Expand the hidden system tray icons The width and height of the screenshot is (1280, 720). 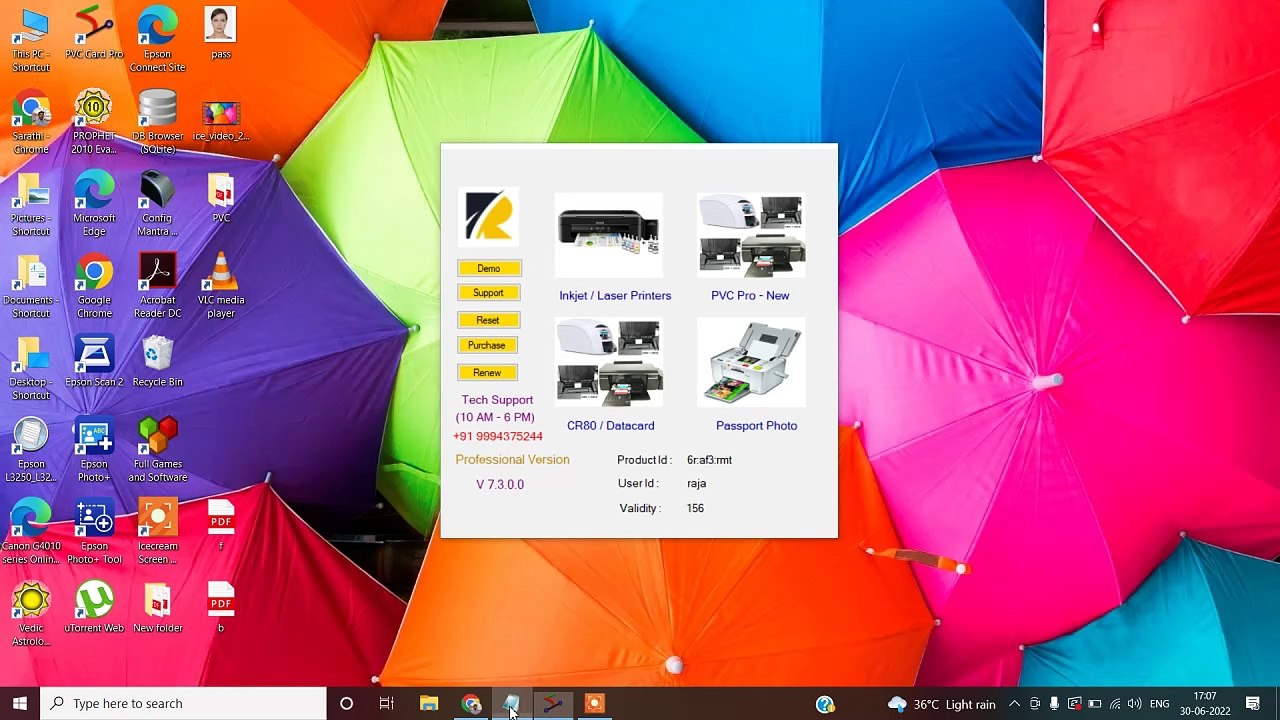[1014, 704]
